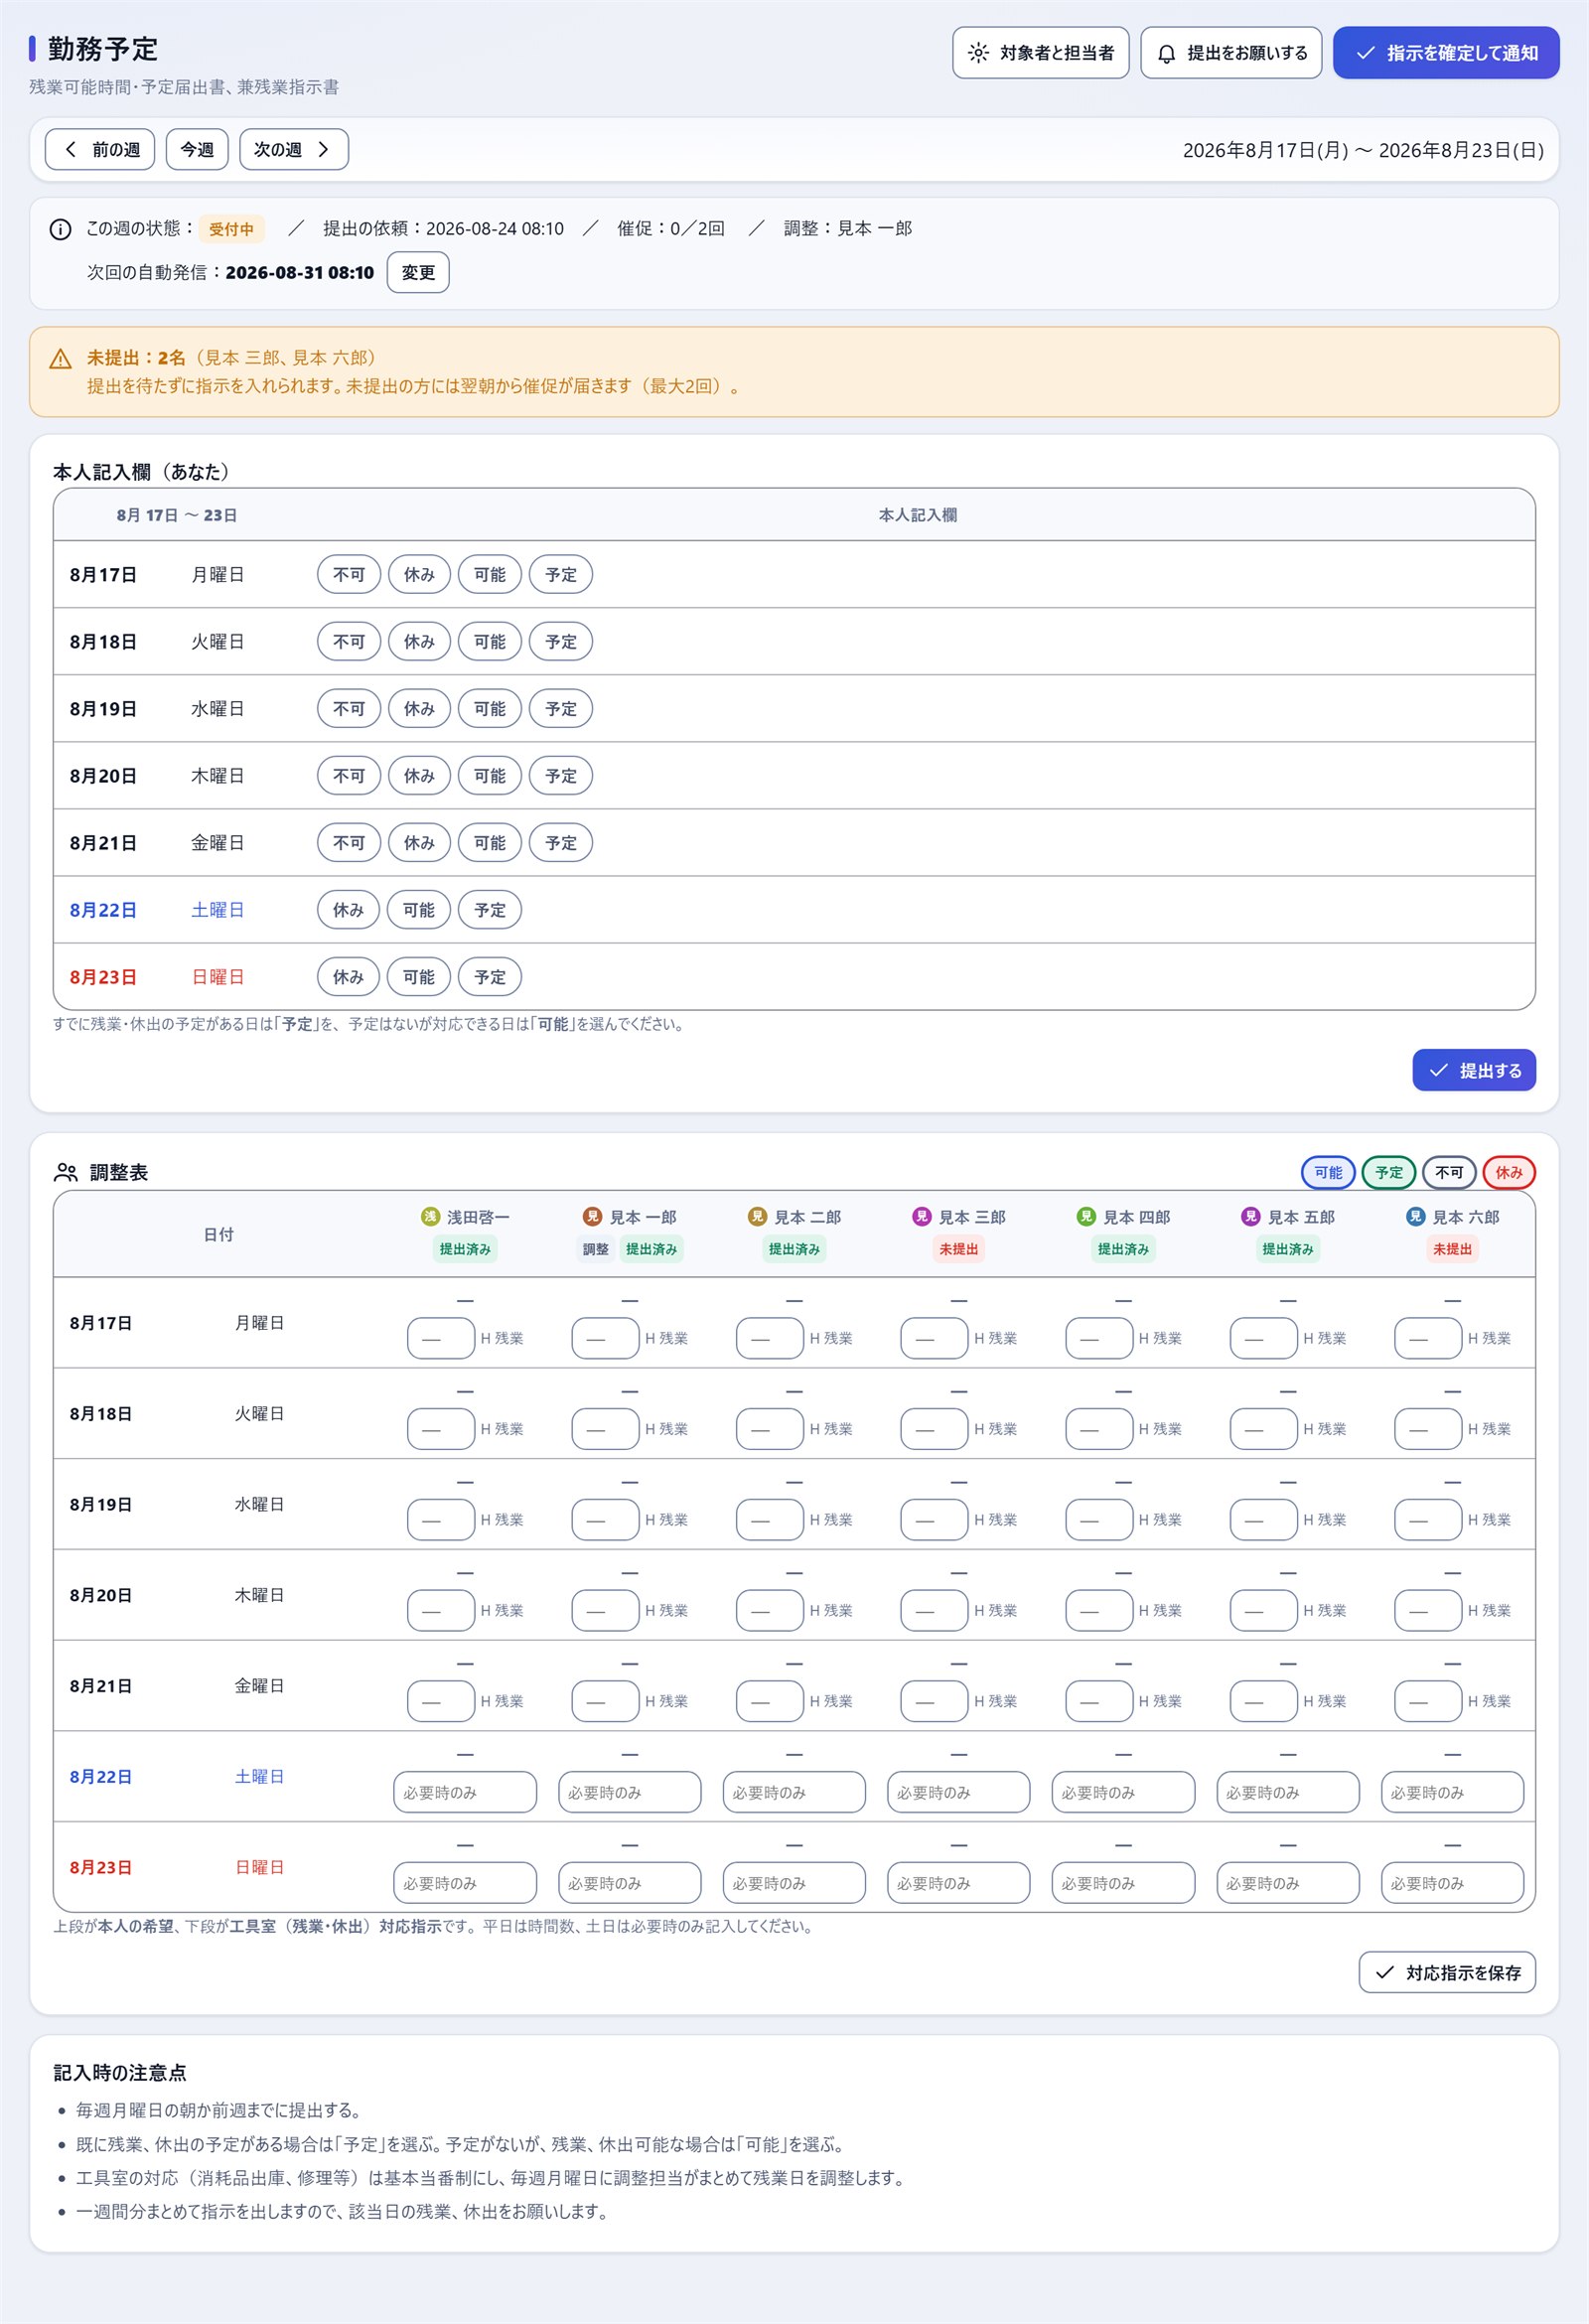Click the sun icon on 対象者と担当者 button

978,53
